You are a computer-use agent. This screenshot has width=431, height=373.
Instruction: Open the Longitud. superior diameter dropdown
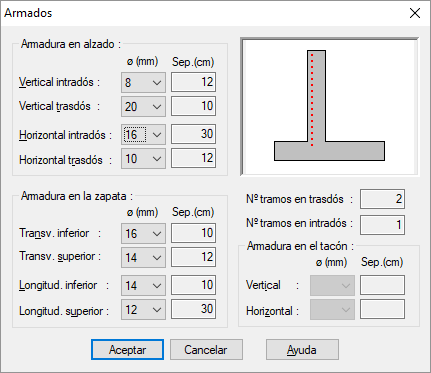[143, 310]
